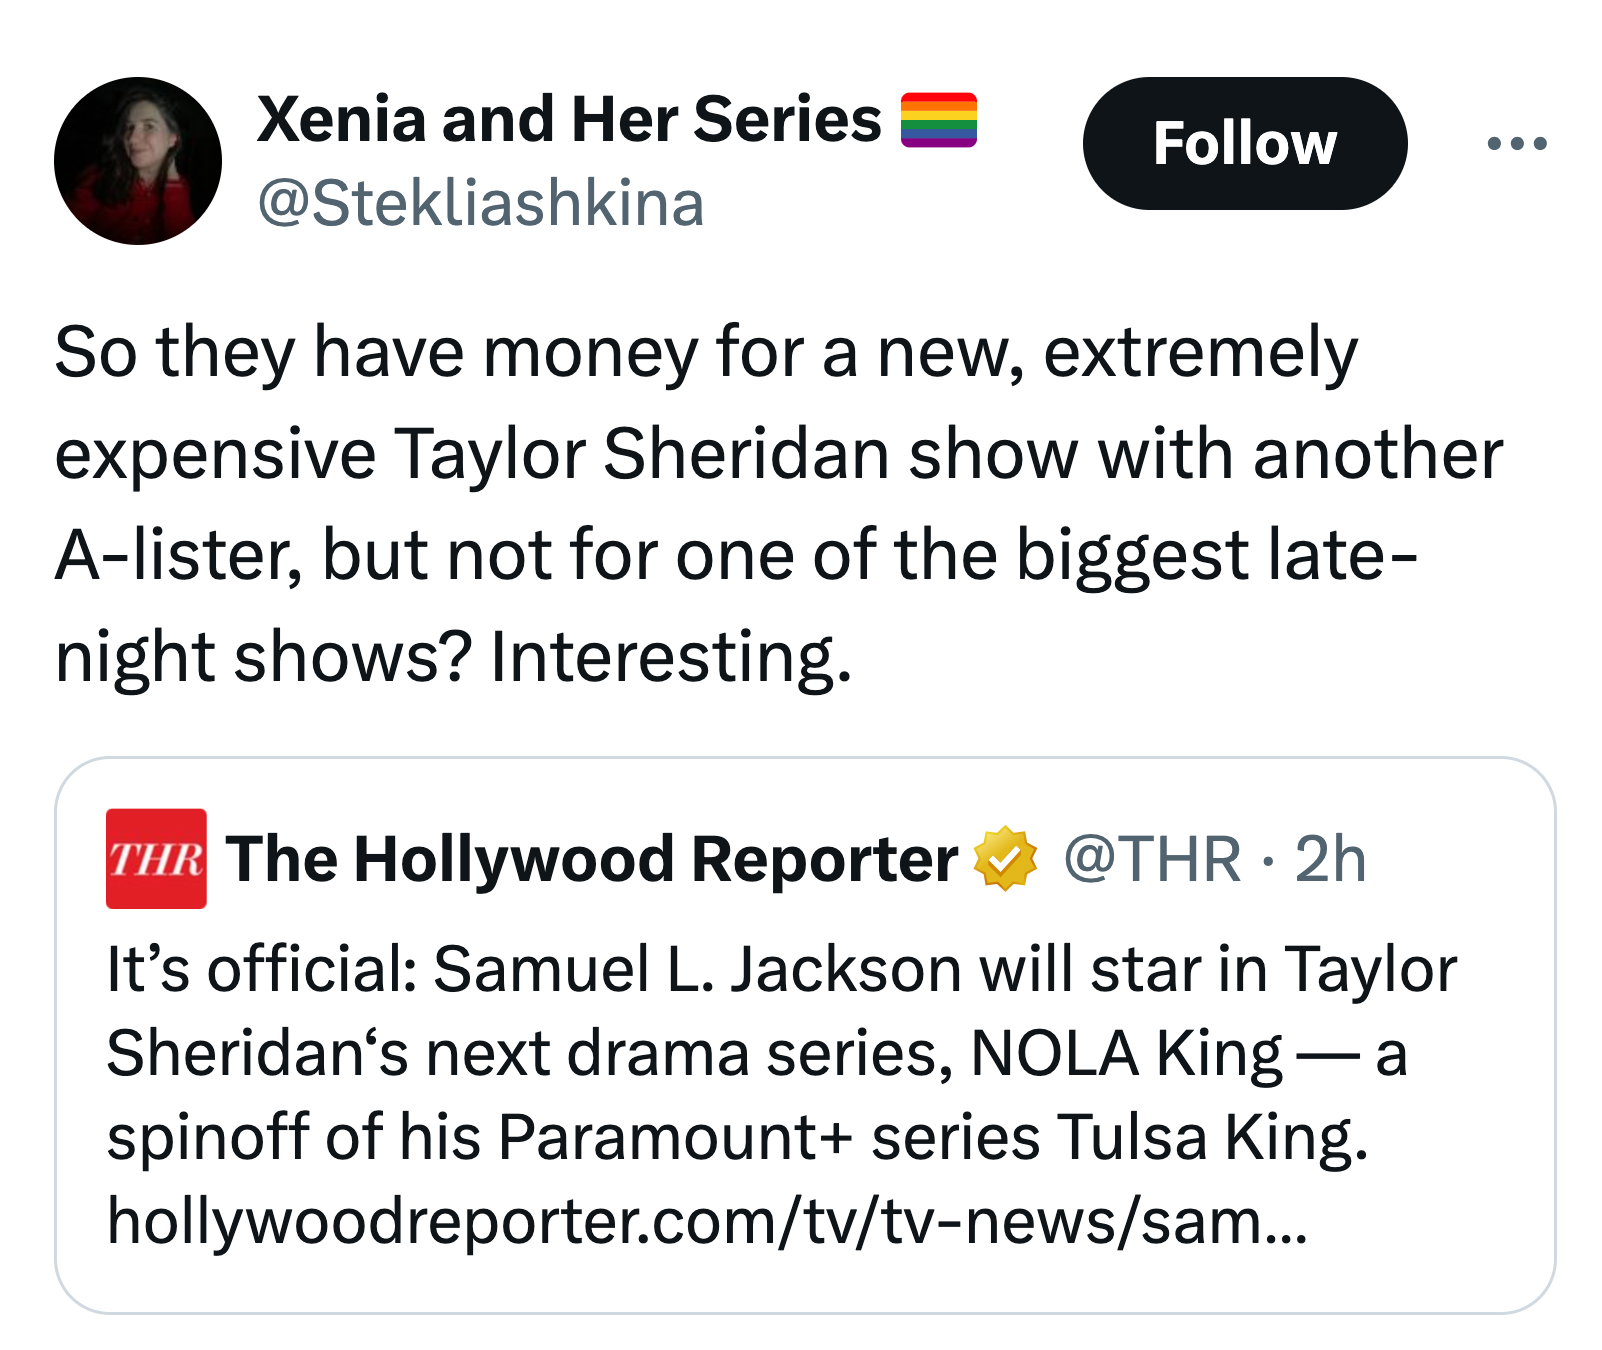Follow the Xenia and Her Series account
The image size is (1602, 1350).
1245,143
